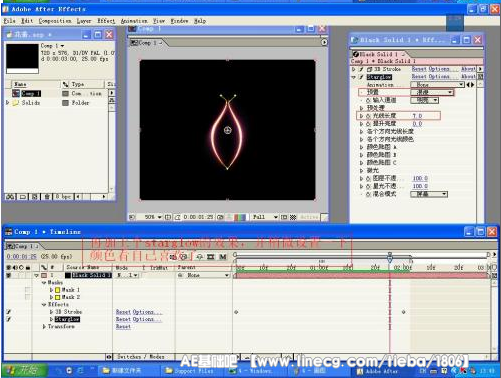Open the Animation menu
Screen dimensions: 501x378
tap(134, 21)
